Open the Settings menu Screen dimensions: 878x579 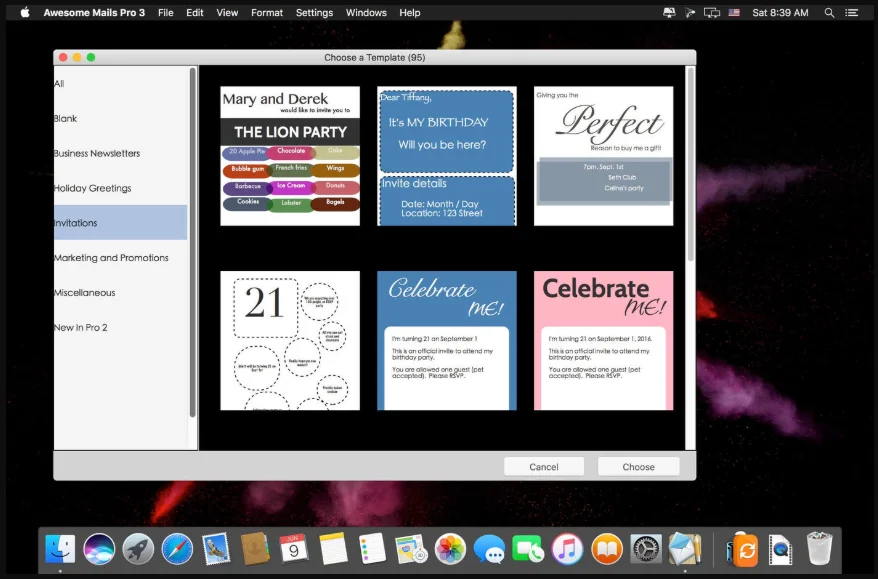[x=314, y=12]
